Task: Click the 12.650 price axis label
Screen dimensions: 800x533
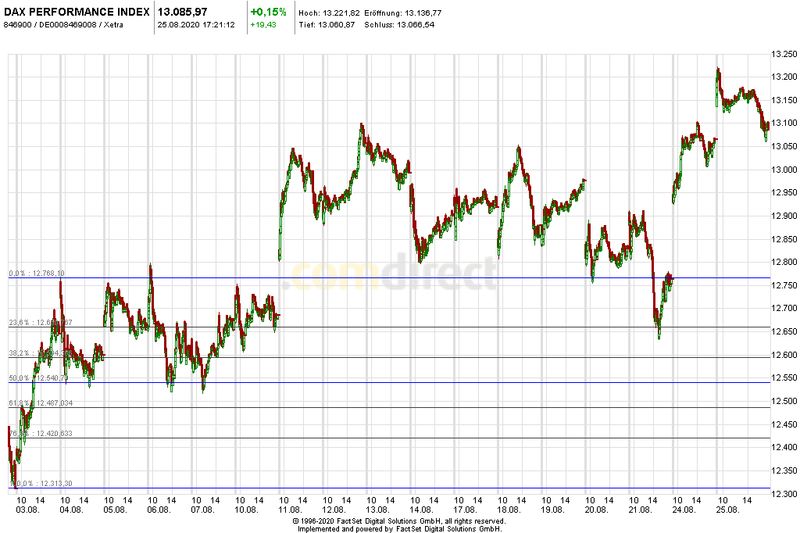Action: pos(784,332)
